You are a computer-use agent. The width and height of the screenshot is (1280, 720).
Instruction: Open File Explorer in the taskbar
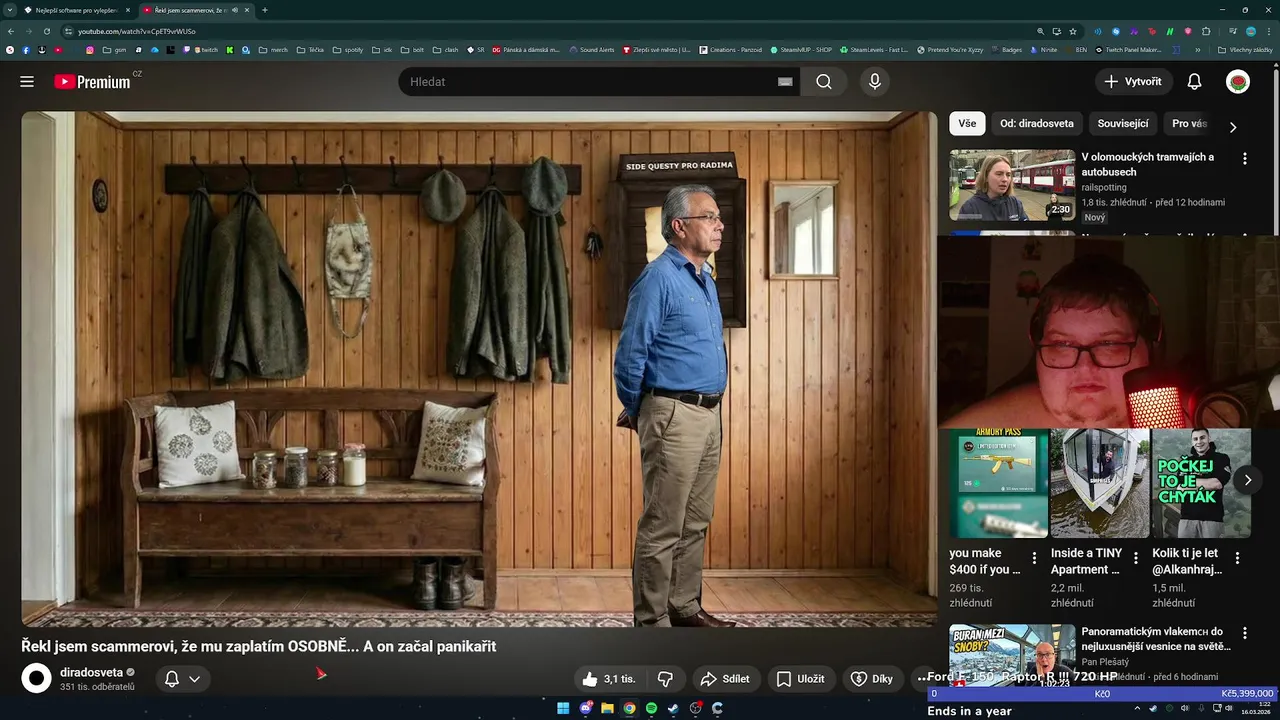tap(607, 708)
